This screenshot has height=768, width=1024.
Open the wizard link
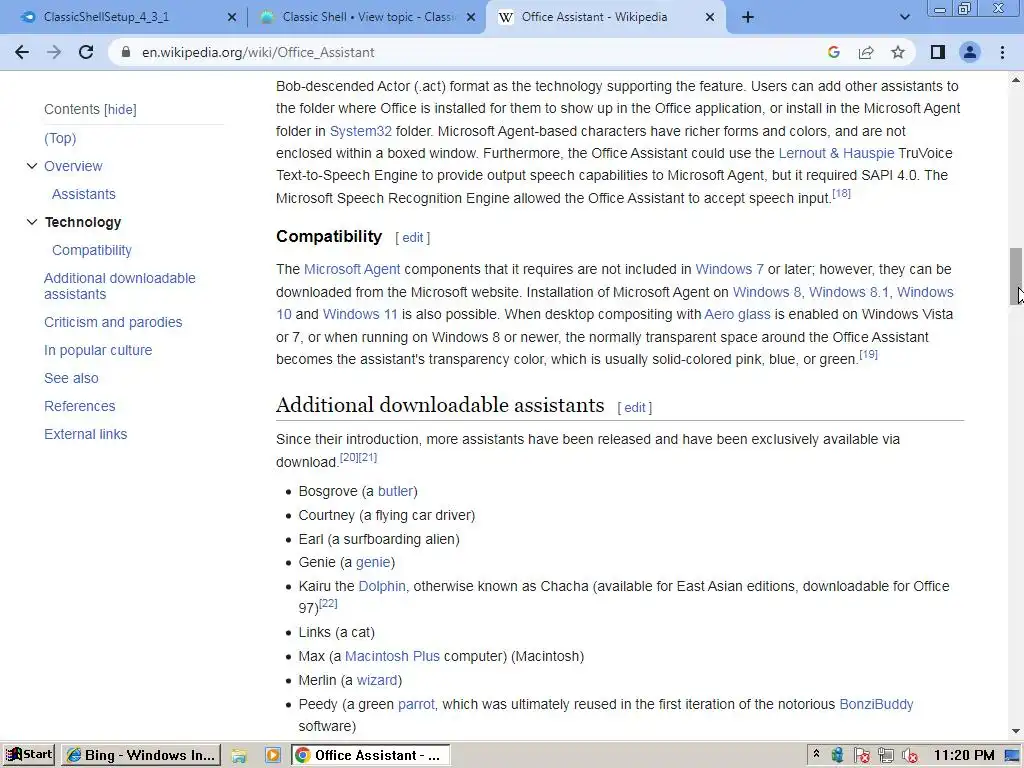click(377, 680)
